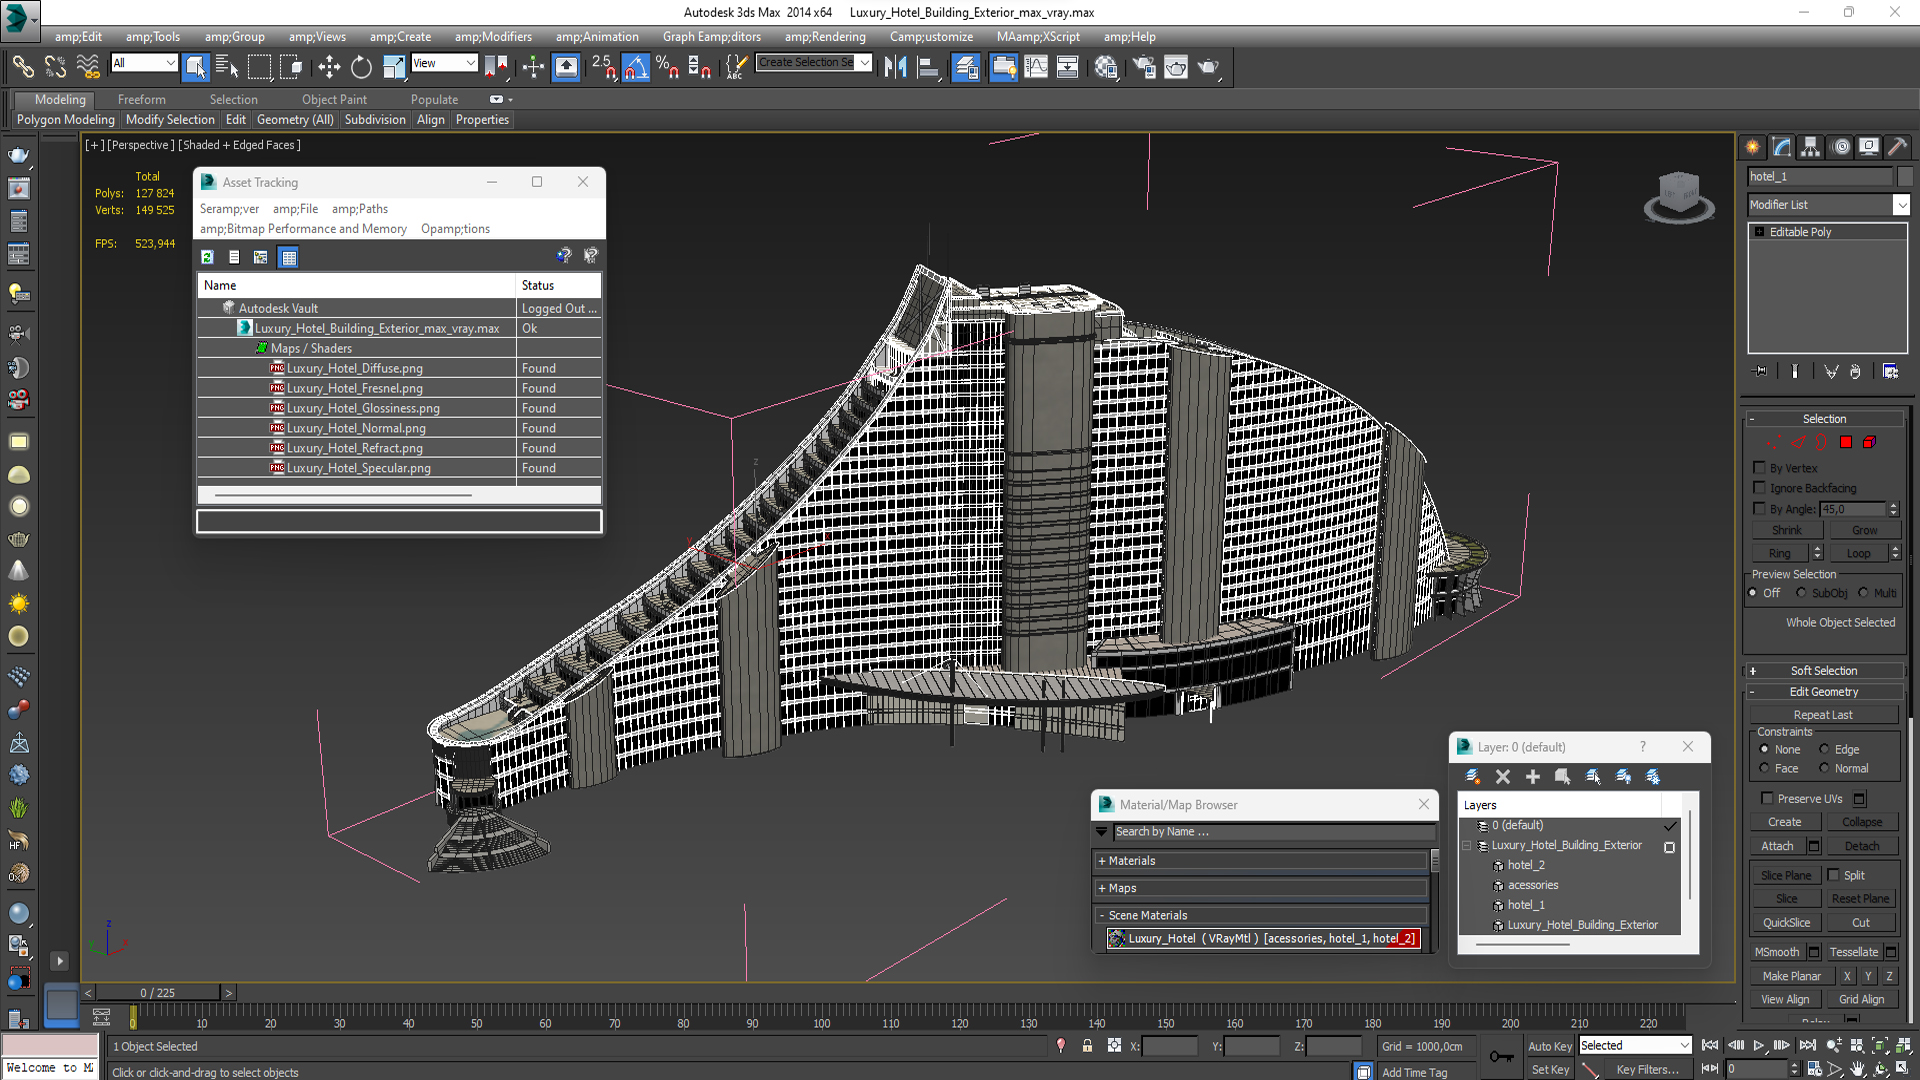Open selection filter All dropdown
The width and height of the screenshot is (1920, 1080).
click(x=170, y=63)
